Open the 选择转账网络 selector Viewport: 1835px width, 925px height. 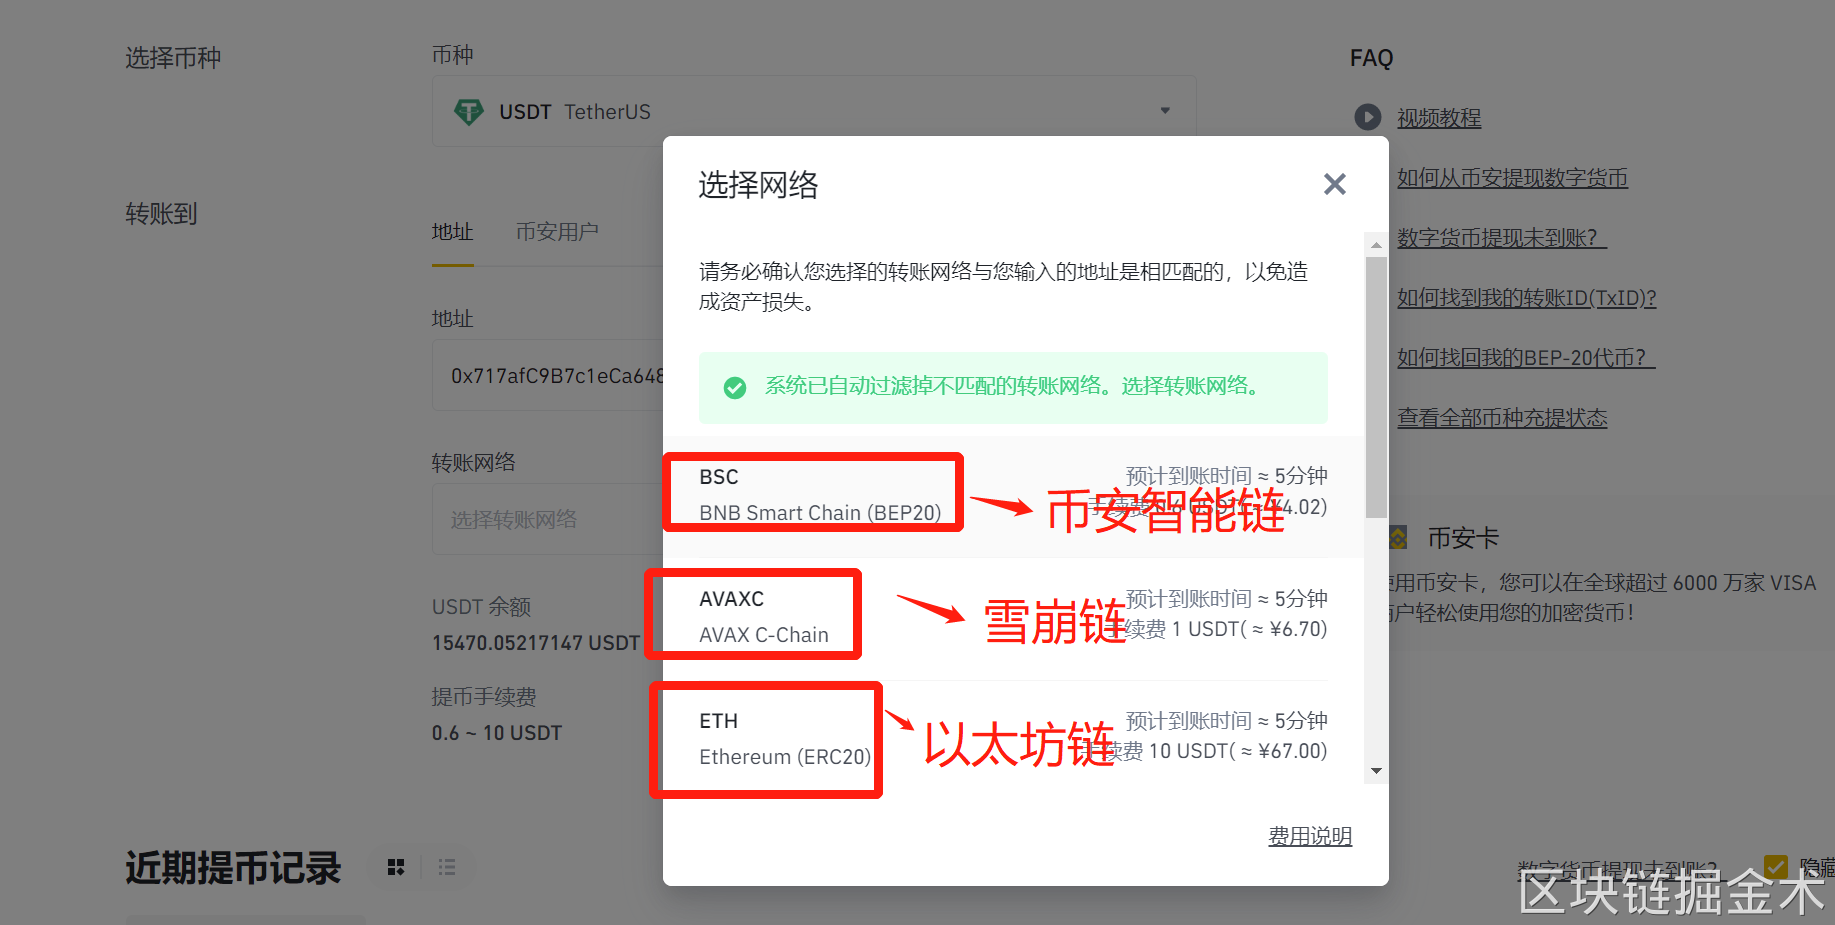tap(548, 519)
